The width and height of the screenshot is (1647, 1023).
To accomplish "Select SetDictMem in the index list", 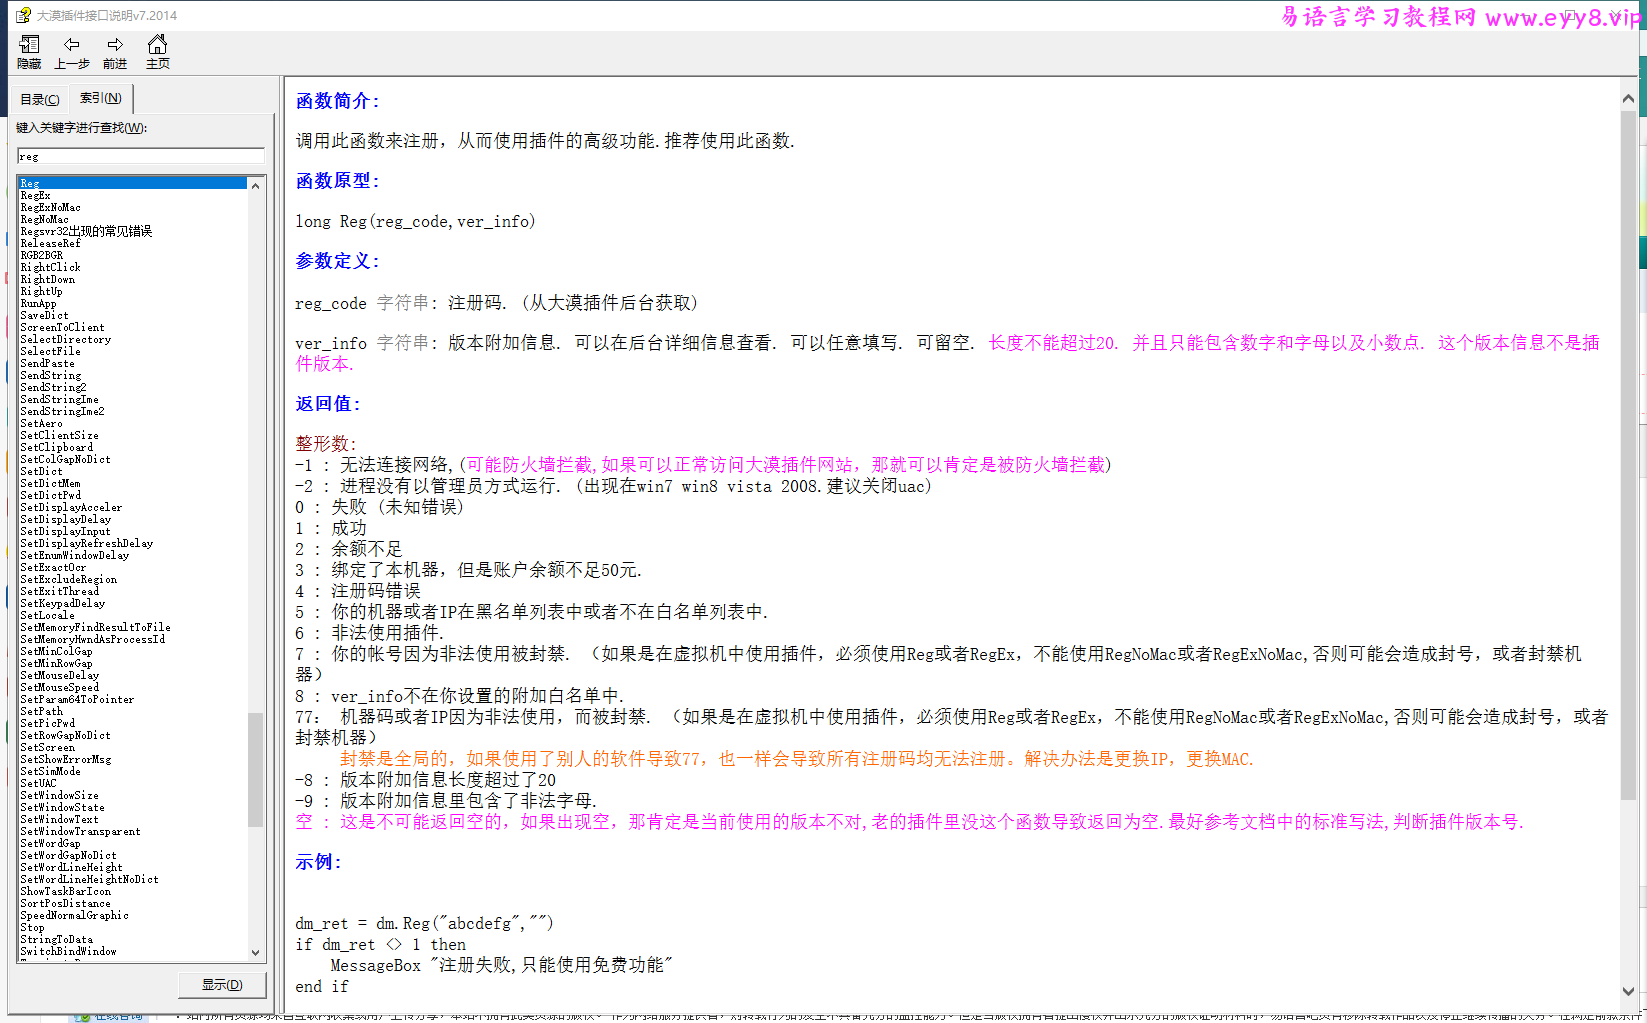I will pyautogui.click(x=50, y=483).
